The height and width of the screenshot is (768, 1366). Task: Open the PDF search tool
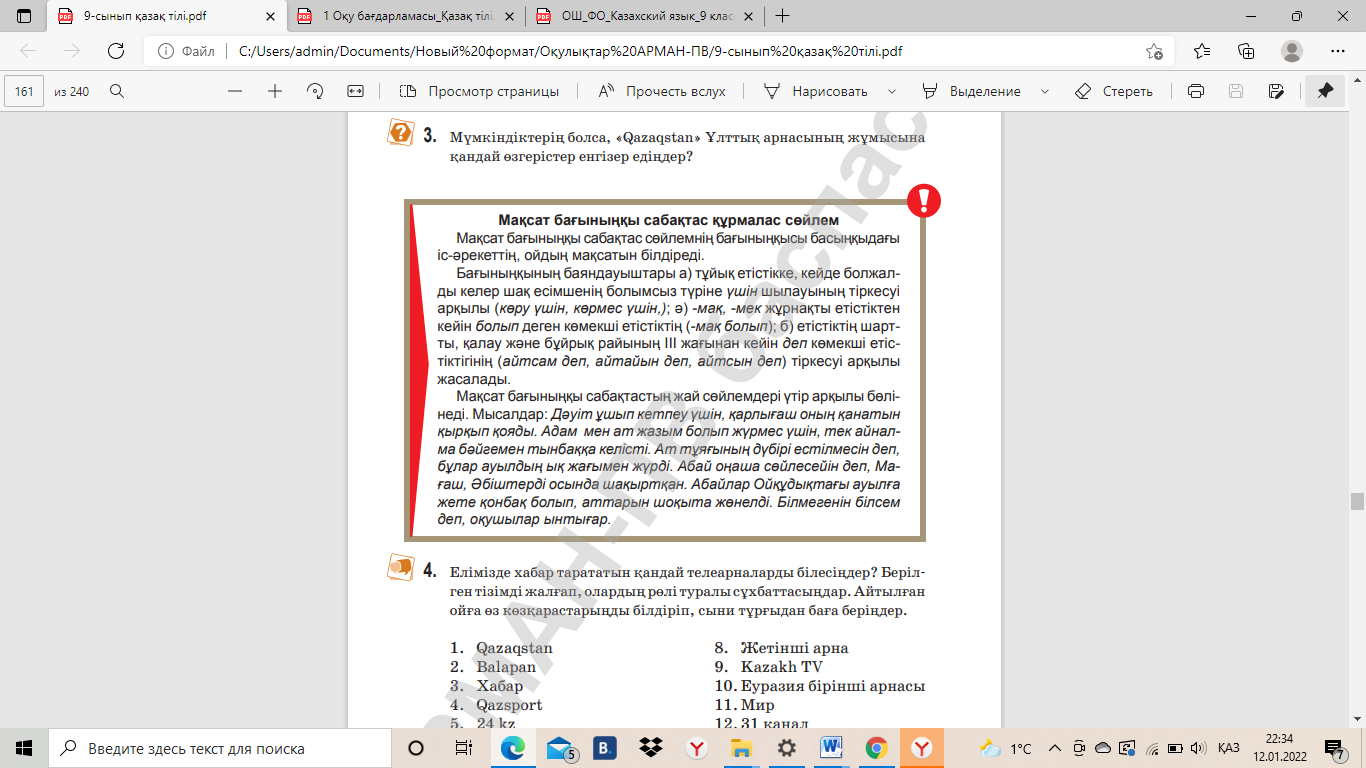pos(117,91)
